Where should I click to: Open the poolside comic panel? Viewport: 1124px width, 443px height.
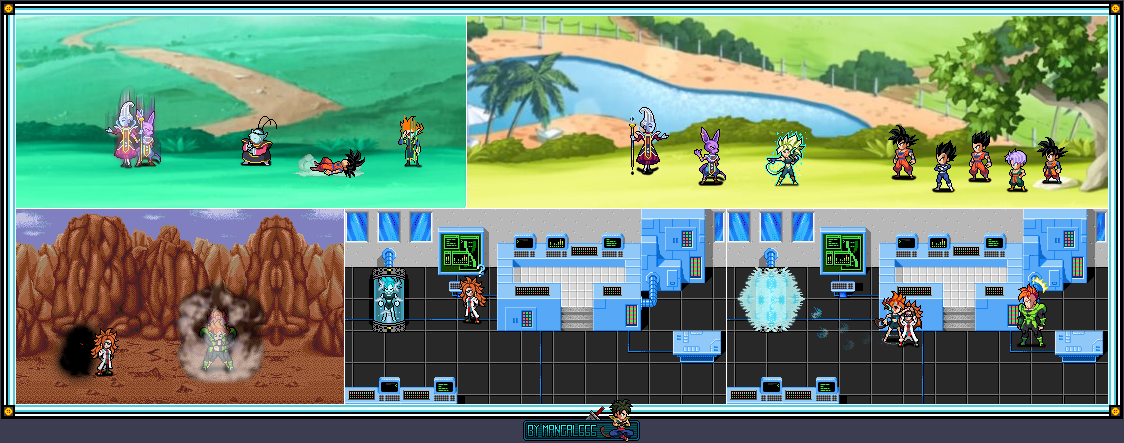click(x=787, y=112)
